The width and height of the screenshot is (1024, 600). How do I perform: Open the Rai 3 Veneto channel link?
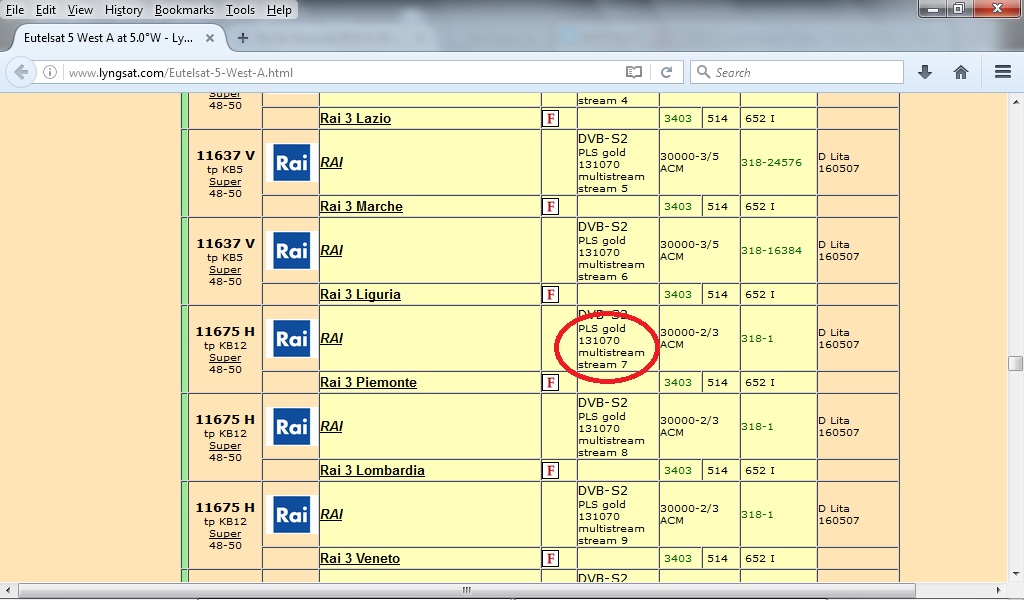click(360, 559)
